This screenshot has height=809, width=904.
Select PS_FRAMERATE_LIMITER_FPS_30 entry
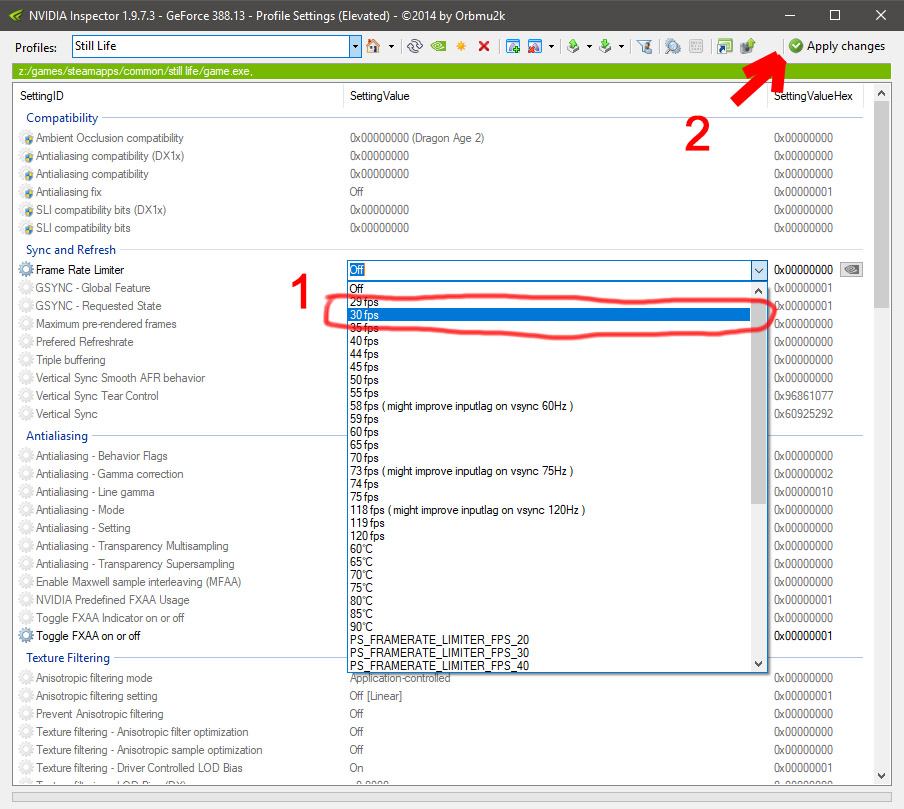(550, 653)
